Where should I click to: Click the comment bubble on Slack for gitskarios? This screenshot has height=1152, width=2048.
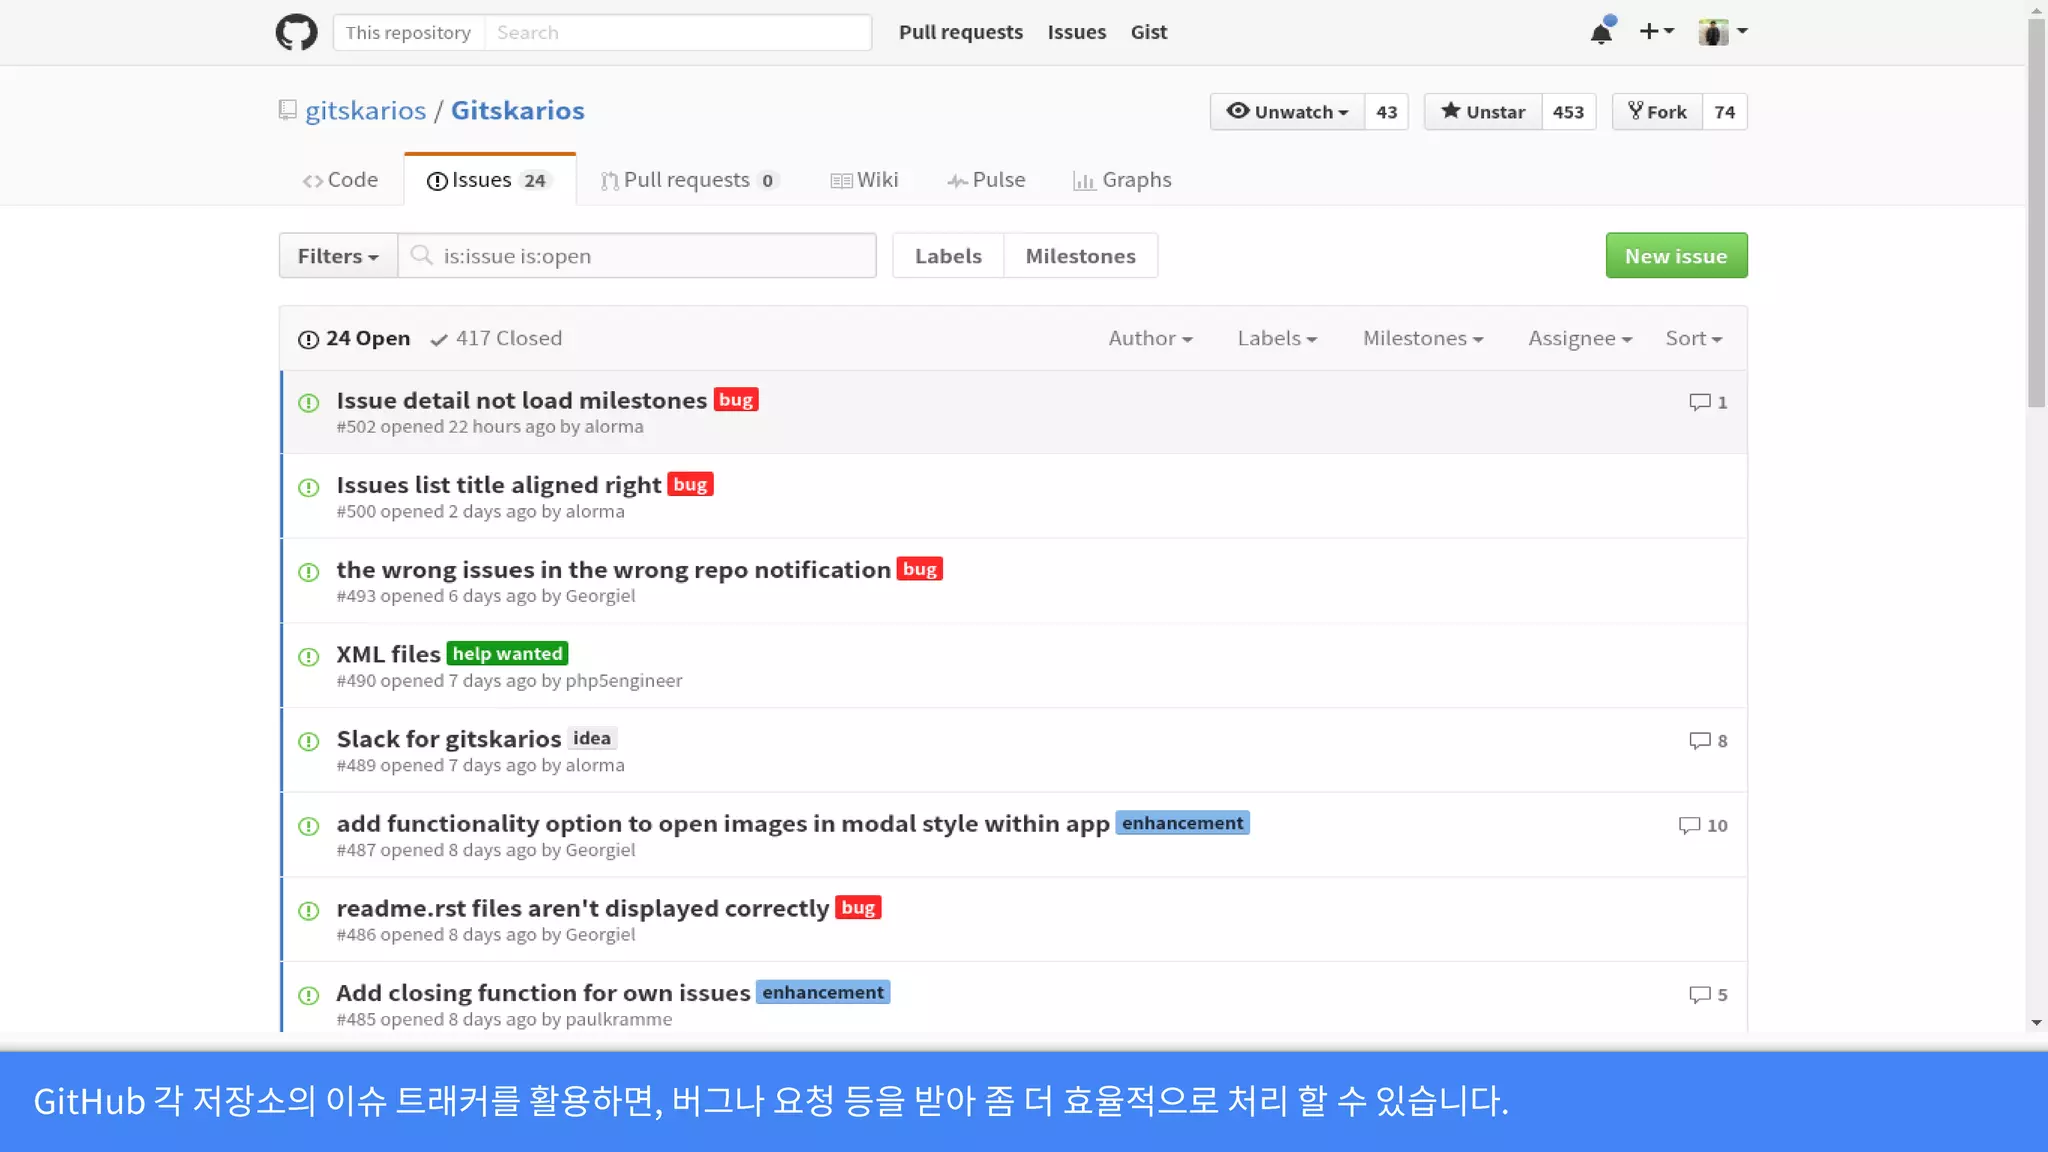(1699, 741)
